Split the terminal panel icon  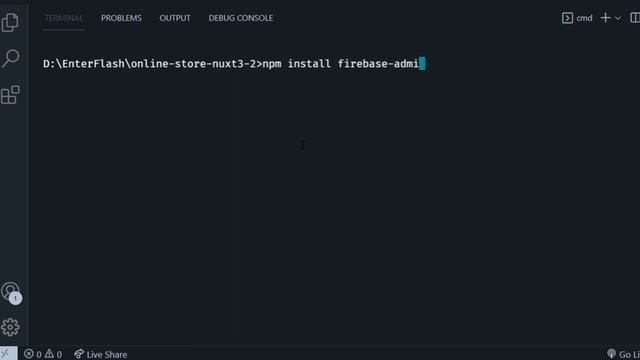click(x=635, y=18)
